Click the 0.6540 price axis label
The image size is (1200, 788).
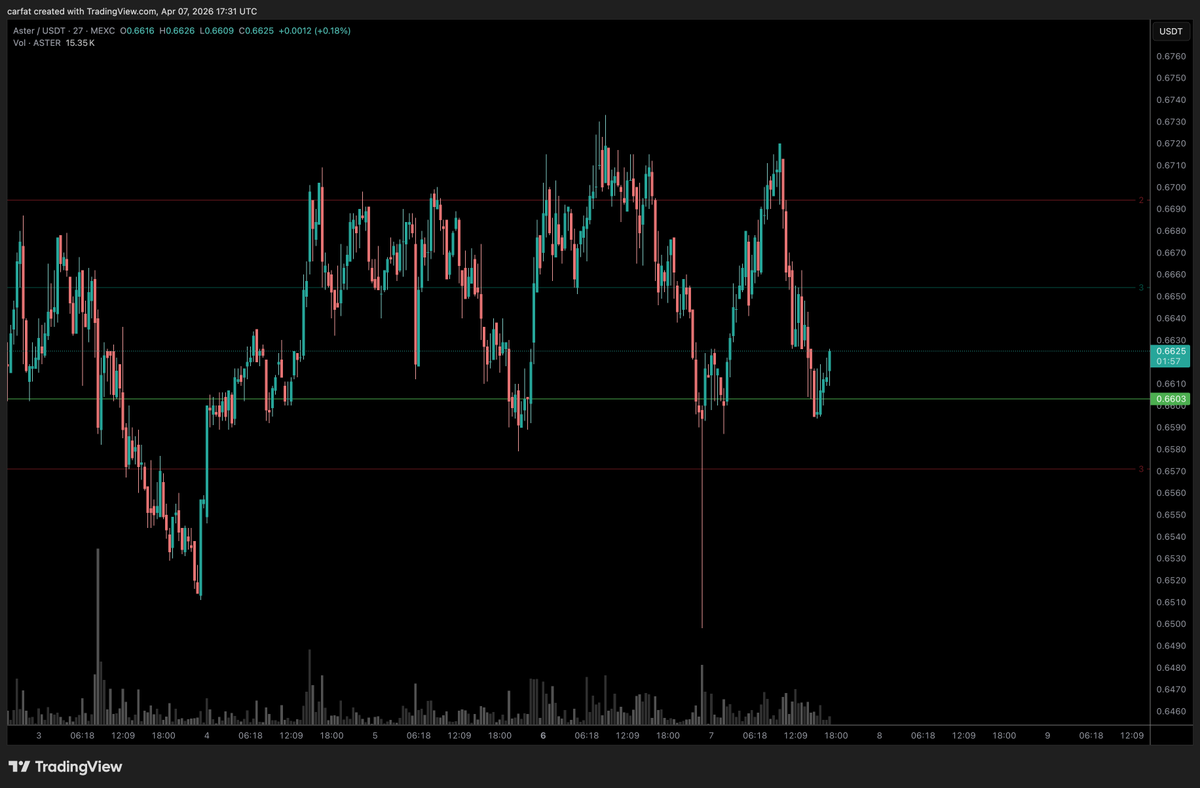(x=1171, y=536)
